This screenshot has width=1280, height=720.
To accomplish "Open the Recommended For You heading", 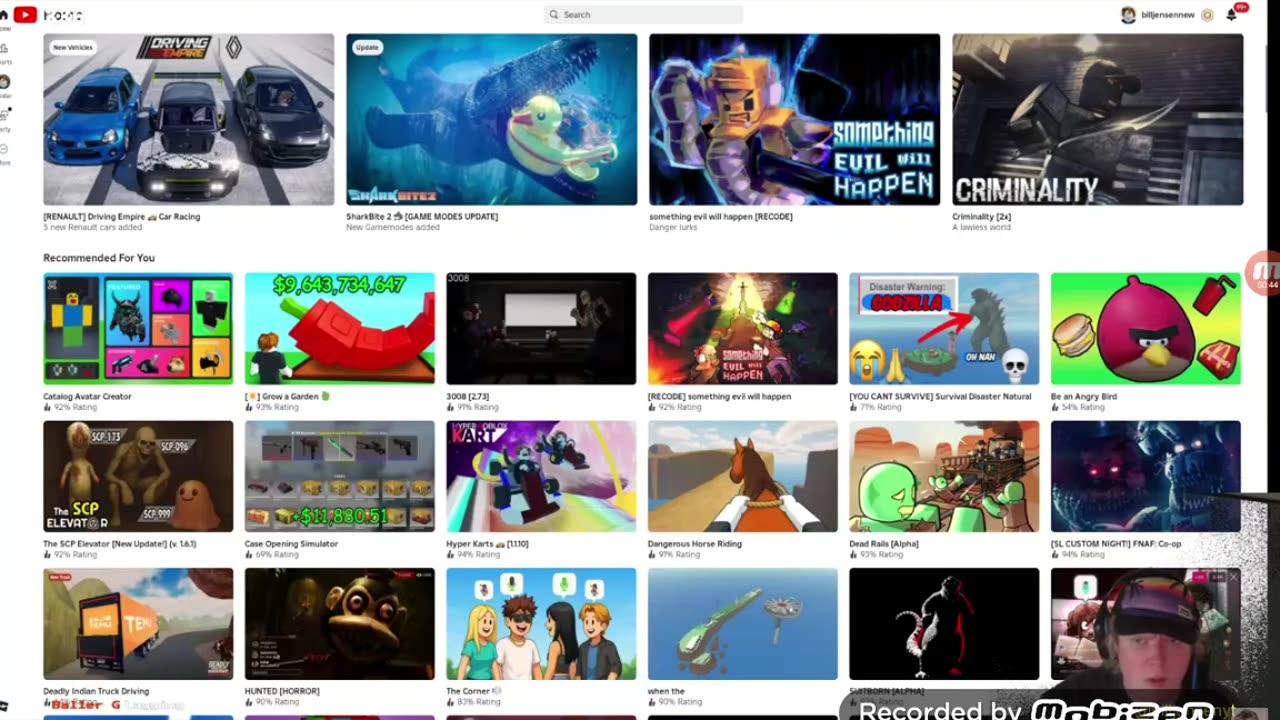I will pos(99,258).
